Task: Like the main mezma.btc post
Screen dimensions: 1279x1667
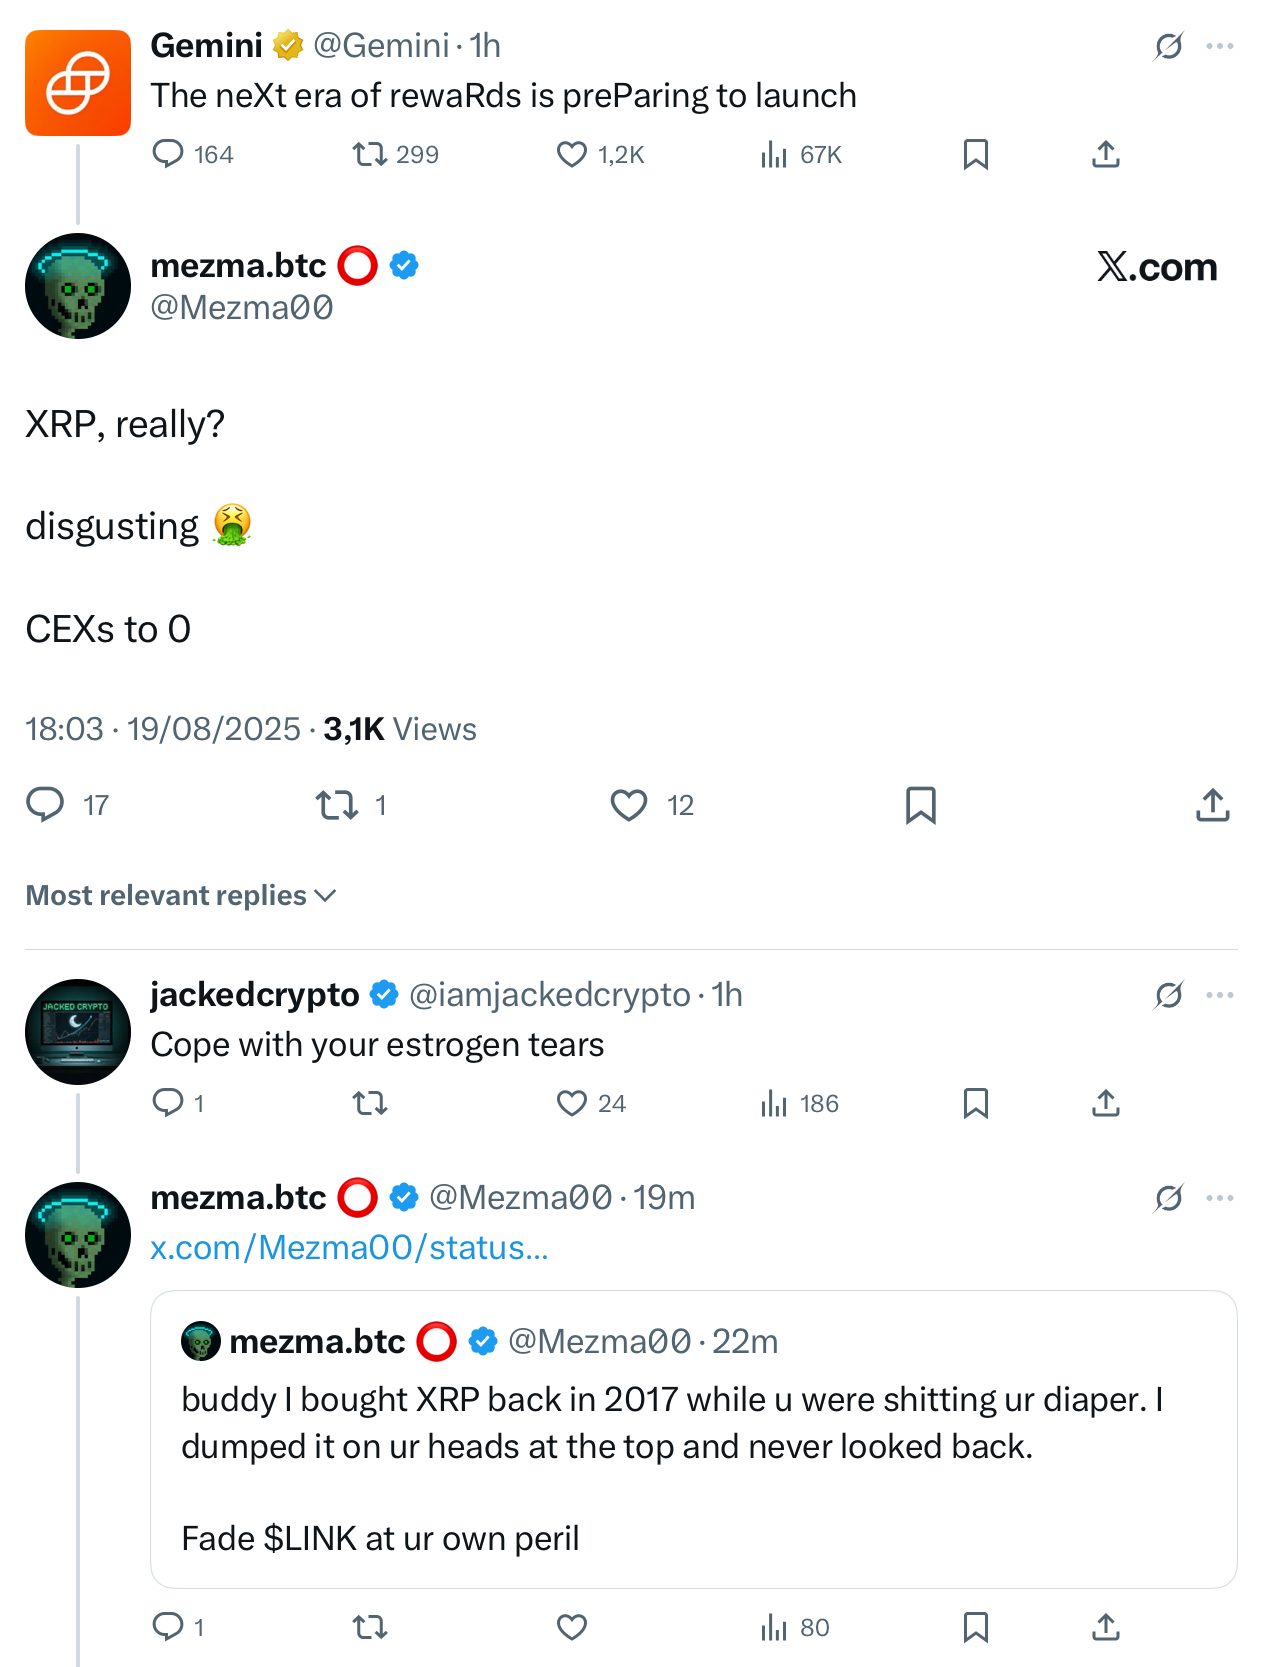Action: coord(629,805)
